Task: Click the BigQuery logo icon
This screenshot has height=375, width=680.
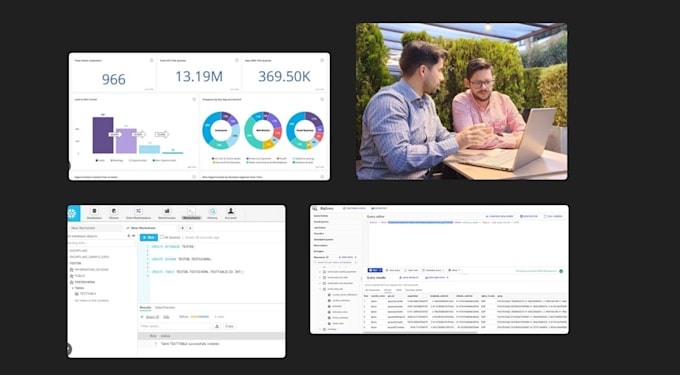Action: (314, 209)
